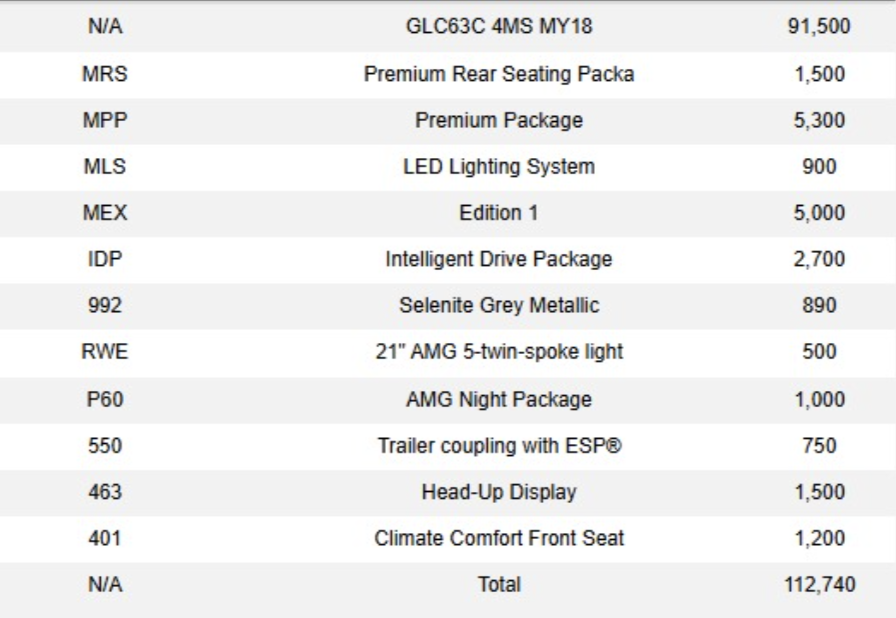Select the AMG Night Package row
Viewport: 896px width, 618px height.
tap(448, 399)
